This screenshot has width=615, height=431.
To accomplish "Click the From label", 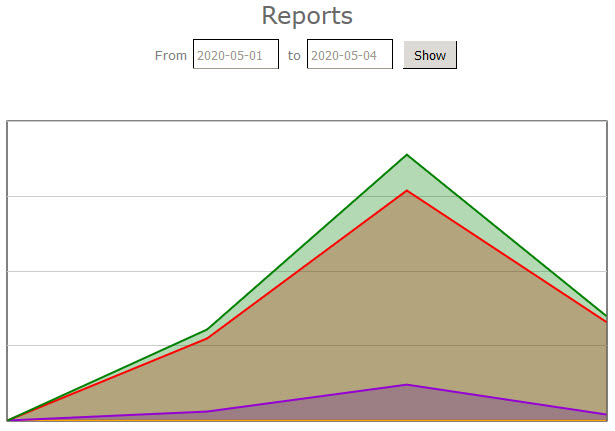I will [x=171, y=56].
